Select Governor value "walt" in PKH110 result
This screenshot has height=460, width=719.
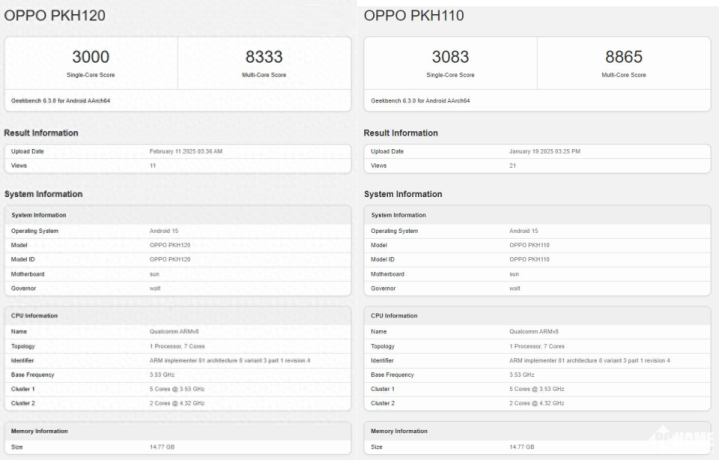tap(514, 288)
